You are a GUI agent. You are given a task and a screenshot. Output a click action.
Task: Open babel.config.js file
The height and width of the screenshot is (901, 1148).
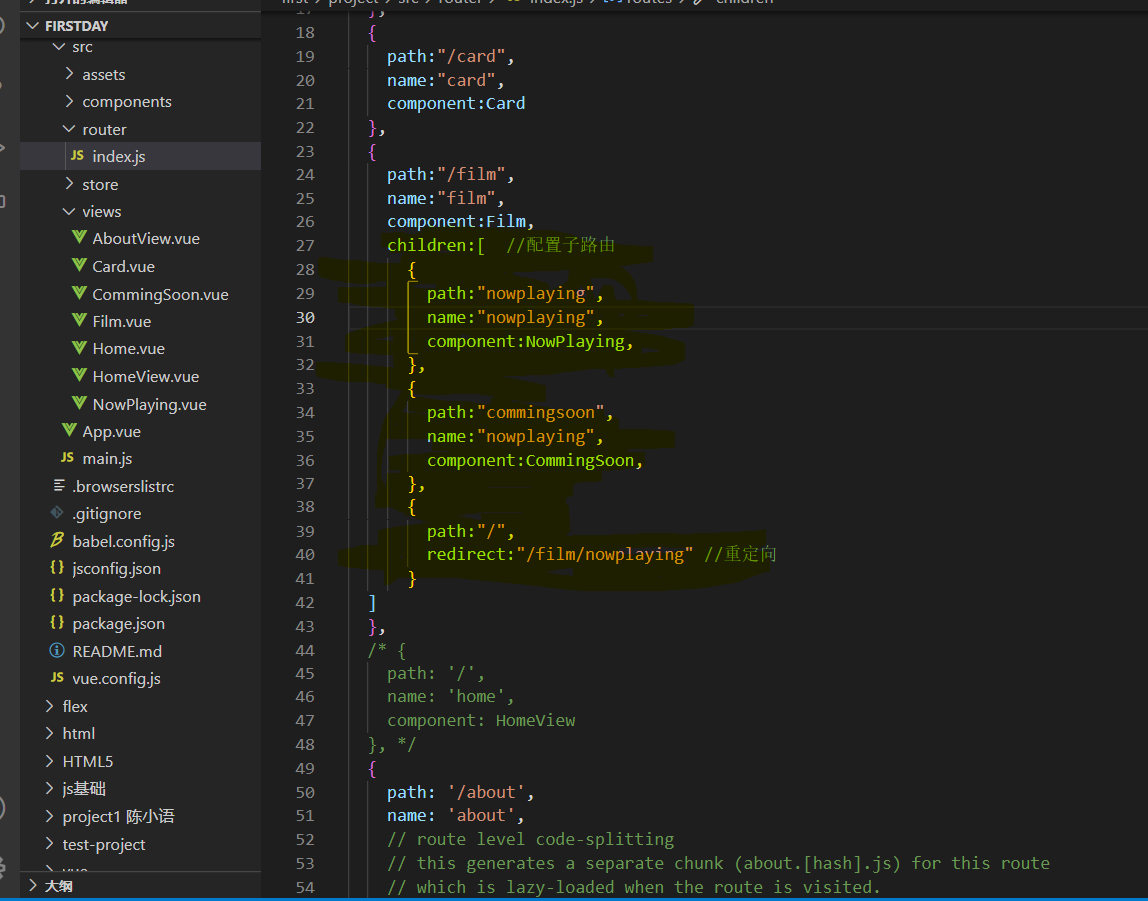point(124,542)
